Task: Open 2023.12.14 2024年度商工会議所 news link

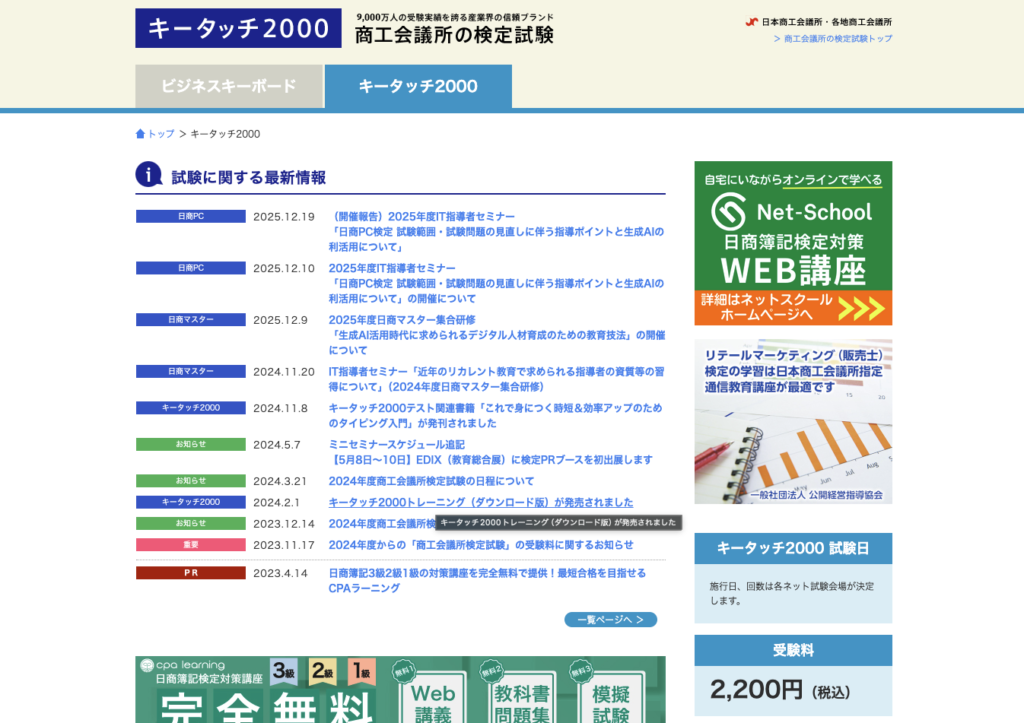Action: 382,524
